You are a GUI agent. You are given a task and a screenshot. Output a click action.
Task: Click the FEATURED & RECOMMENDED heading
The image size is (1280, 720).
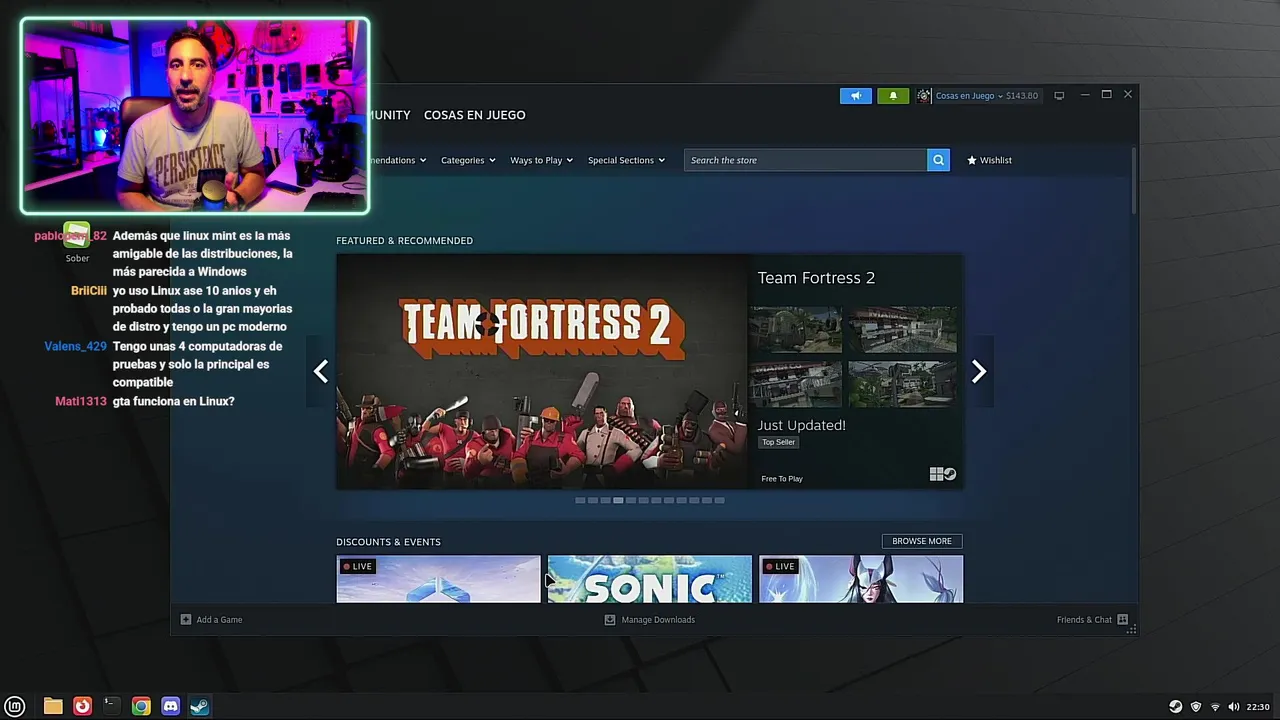coord(404,241)
